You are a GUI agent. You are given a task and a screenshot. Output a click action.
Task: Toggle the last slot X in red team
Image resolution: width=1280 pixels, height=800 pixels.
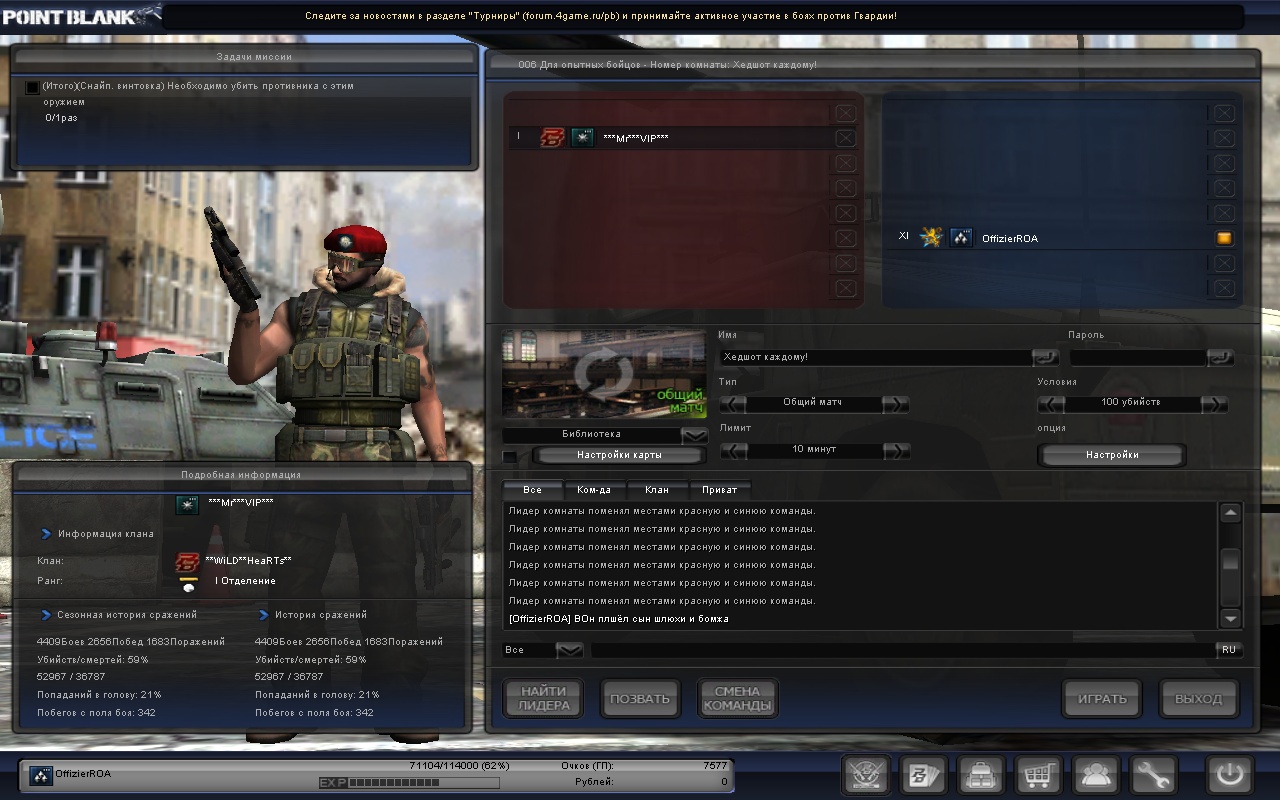tap(845, 288)
